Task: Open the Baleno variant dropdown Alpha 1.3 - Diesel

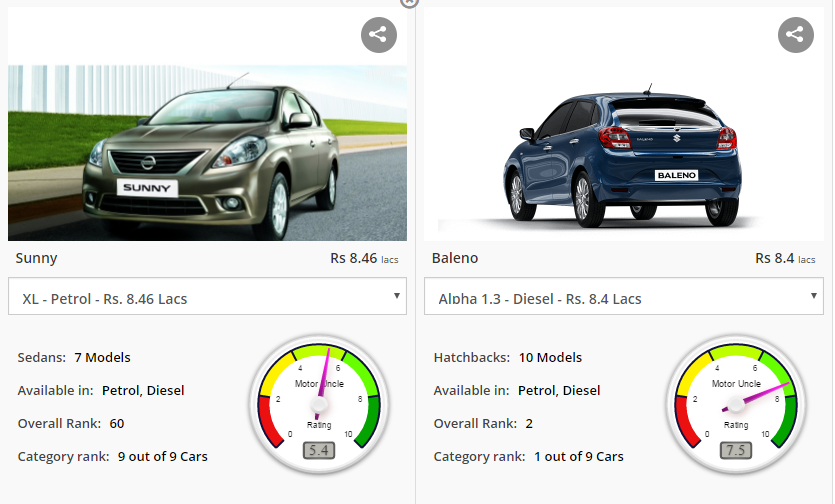Action: [x=624, y=296]
